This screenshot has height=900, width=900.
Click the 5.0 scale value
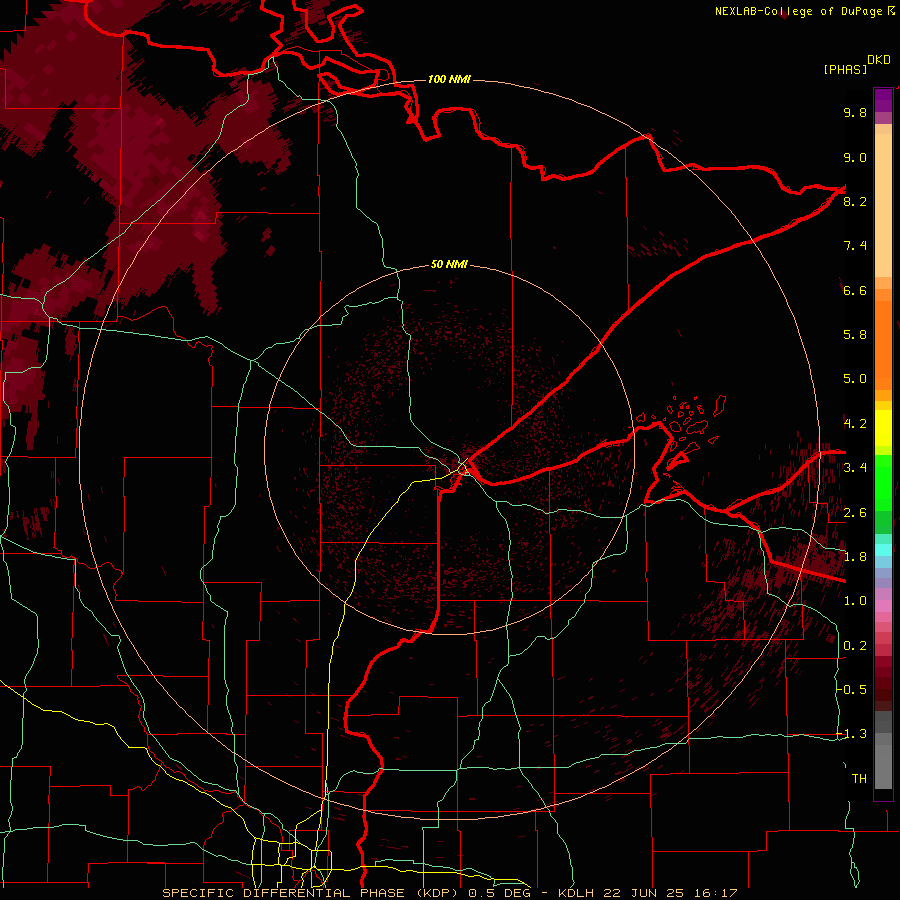(855, 379)
